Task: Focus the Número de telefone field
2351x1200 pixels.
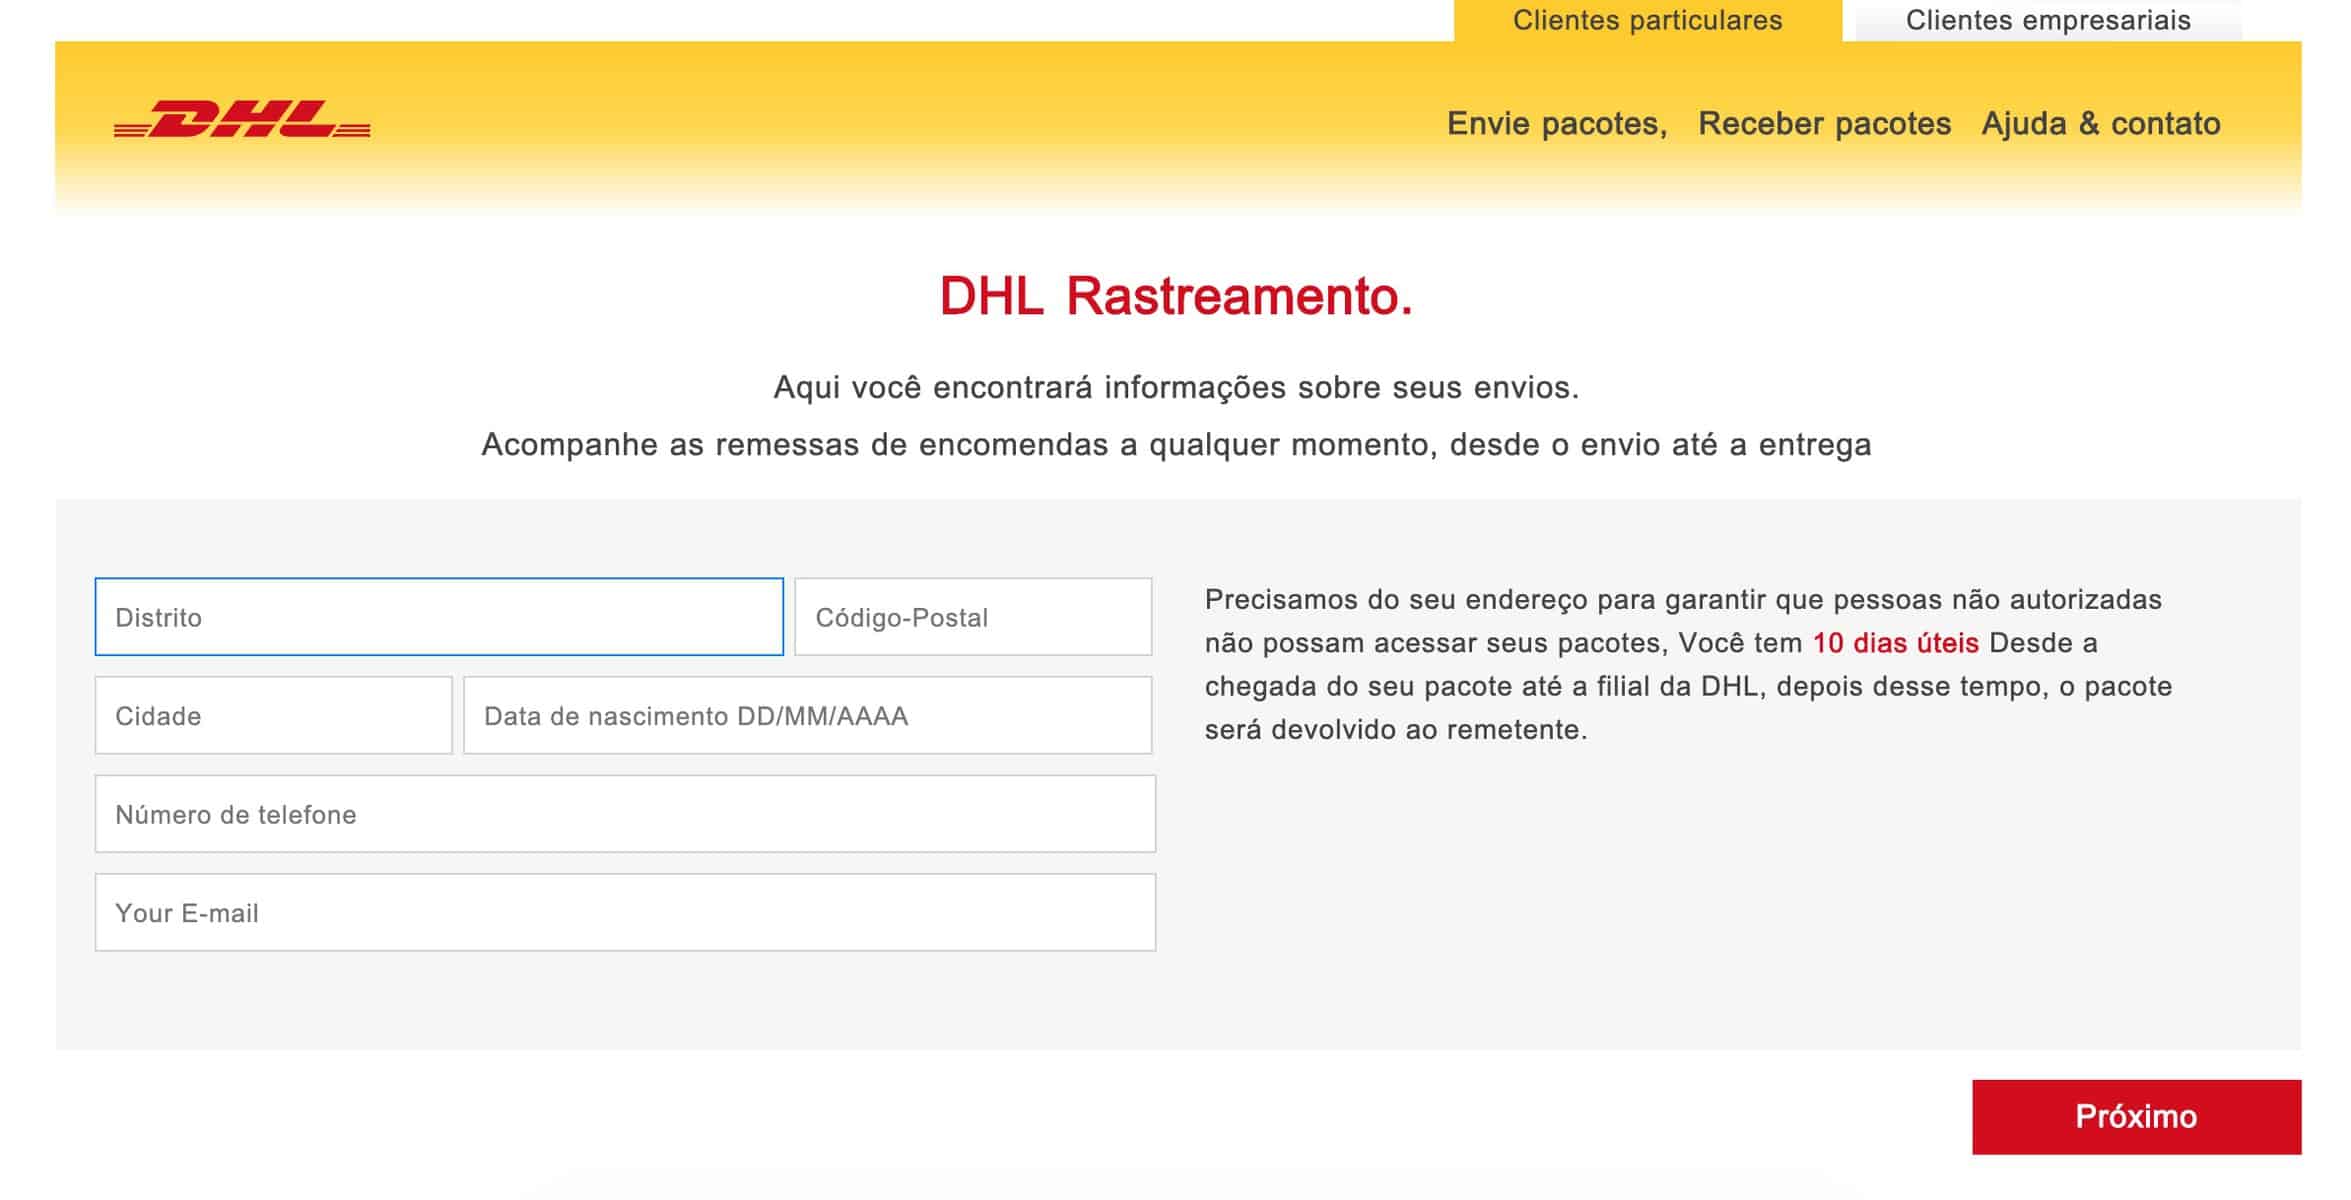Action: pyautogui.click(x=625, y=814)
